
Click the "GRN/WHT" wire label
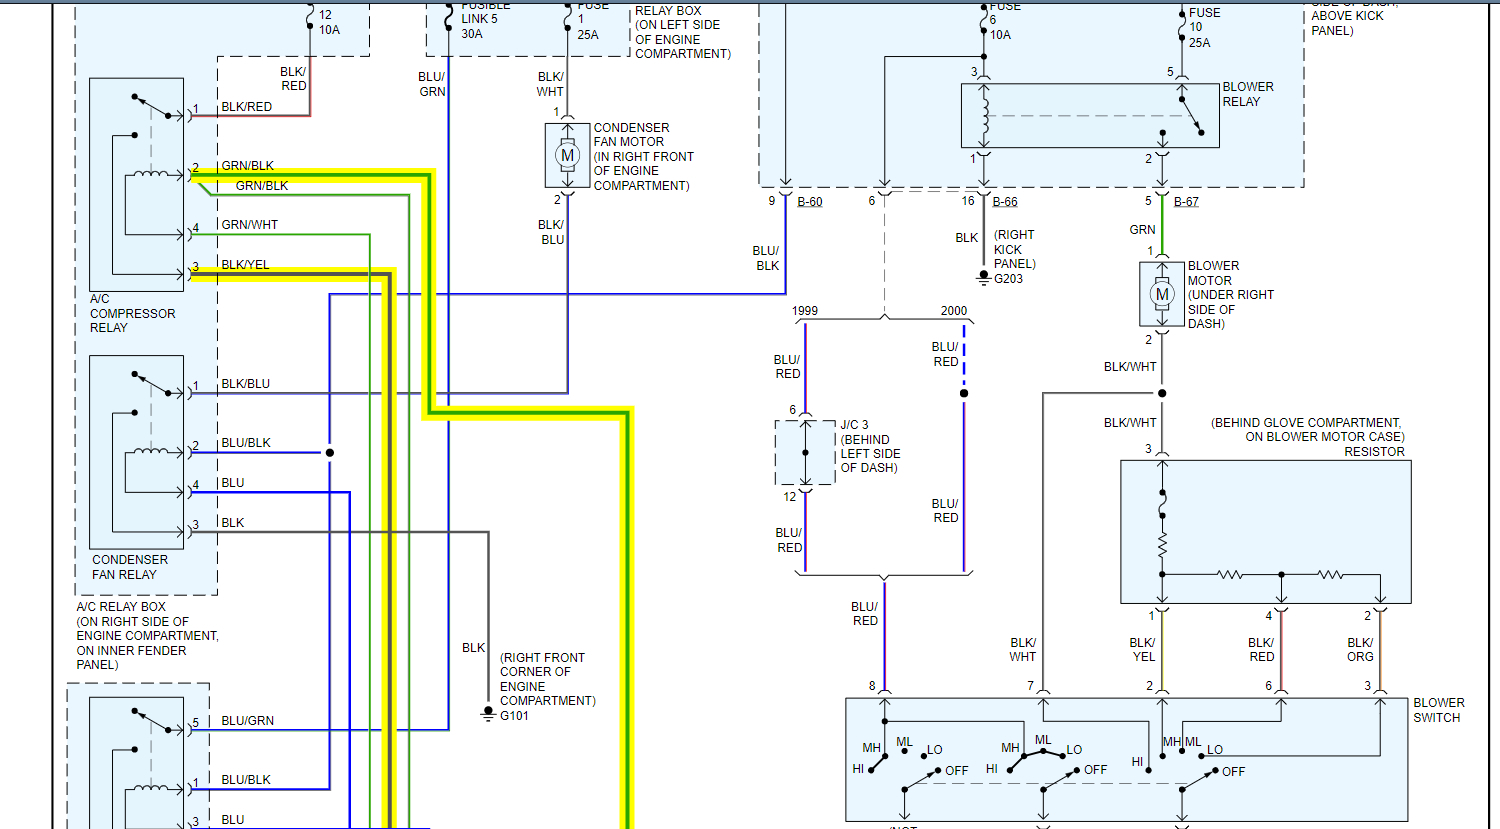coord(250,225)
